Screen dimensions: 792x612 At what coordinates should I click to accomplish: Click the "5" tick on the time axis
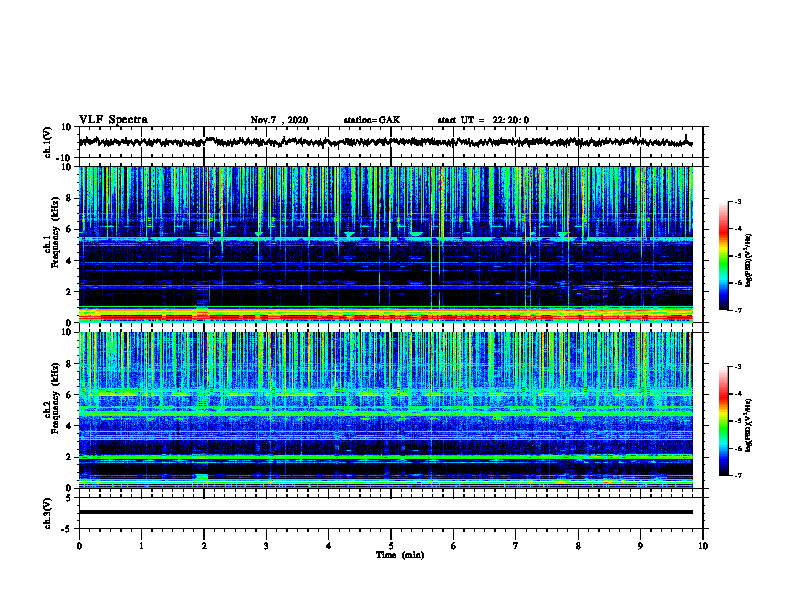coord(391,546)
